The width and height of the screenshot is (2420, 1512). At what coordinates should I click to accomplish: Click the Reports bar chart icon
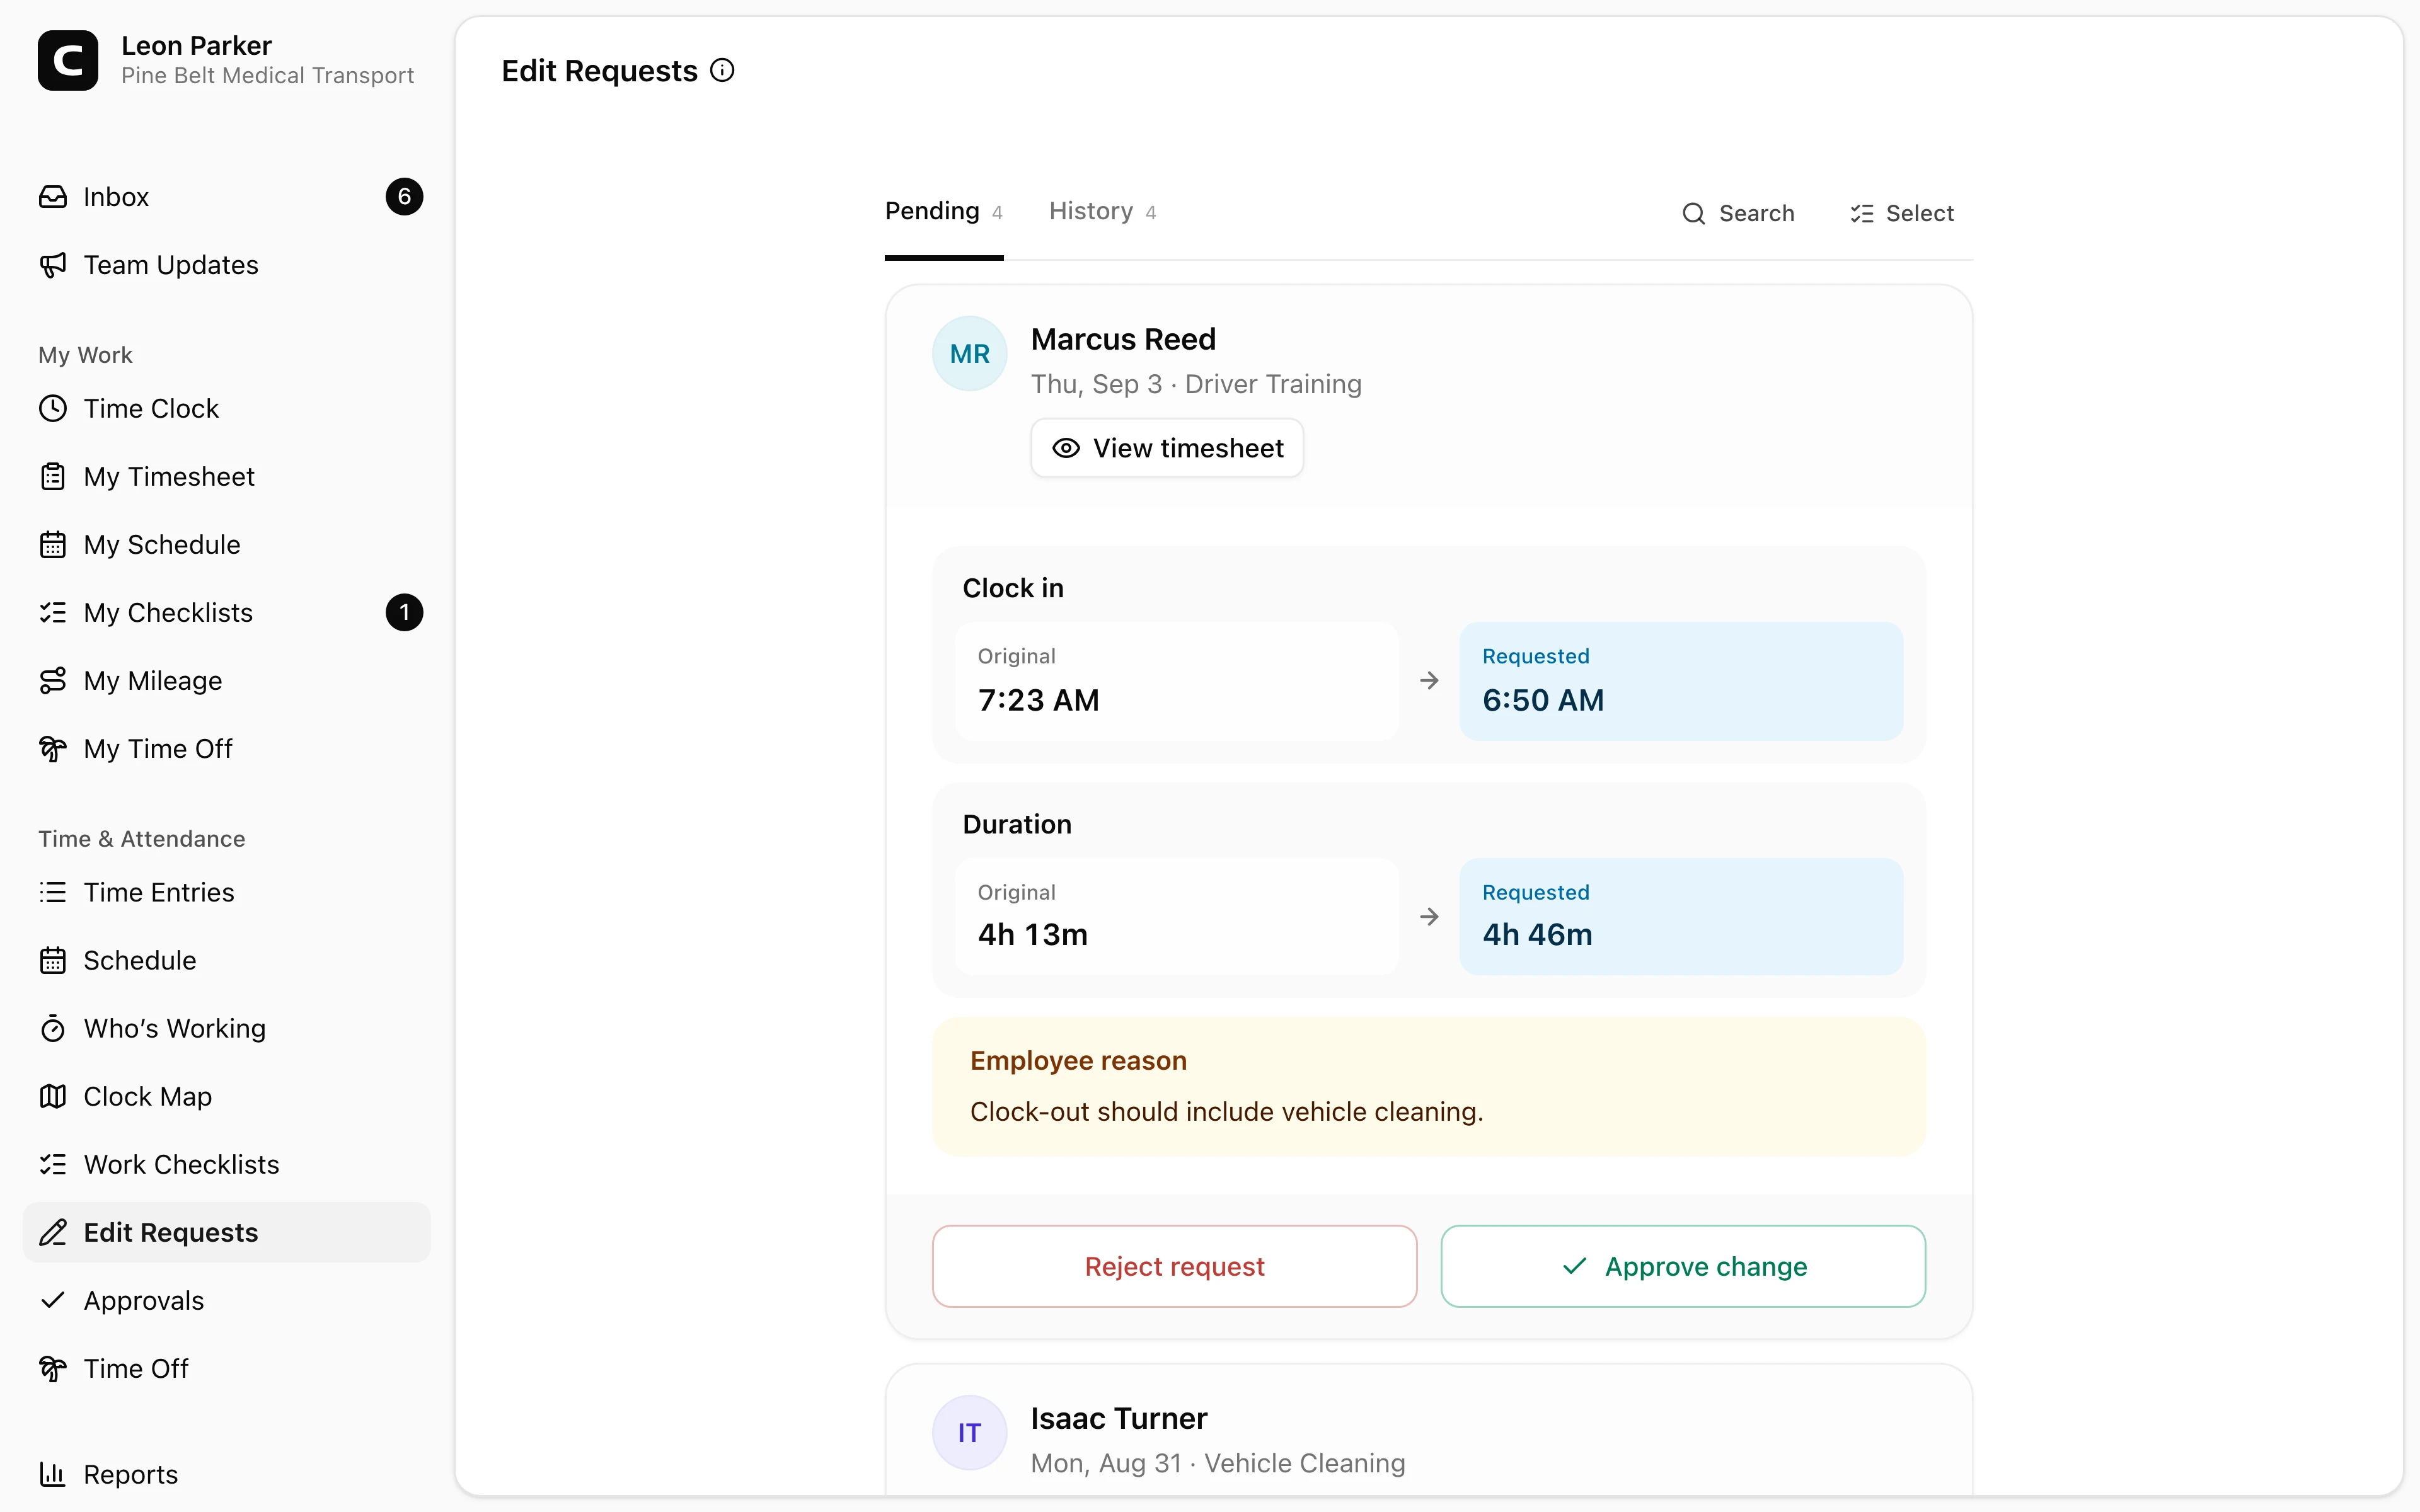coord(53,1474)
